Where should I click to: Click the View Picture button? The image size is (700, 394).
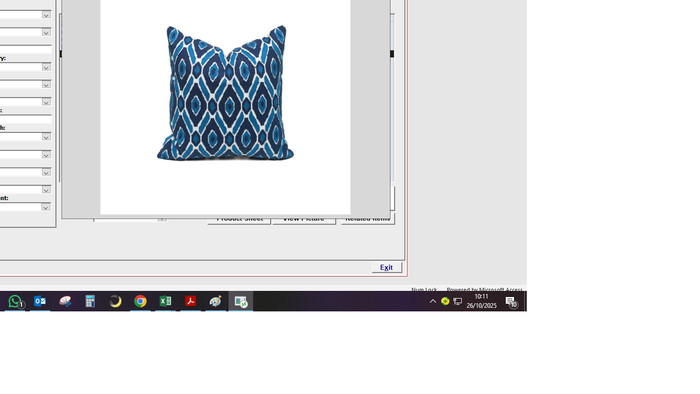(304, 220)
